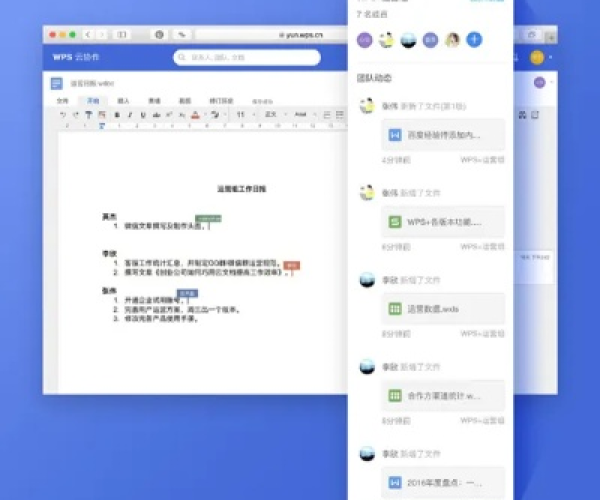Toggle the browser sidebar button

(122, 35)
